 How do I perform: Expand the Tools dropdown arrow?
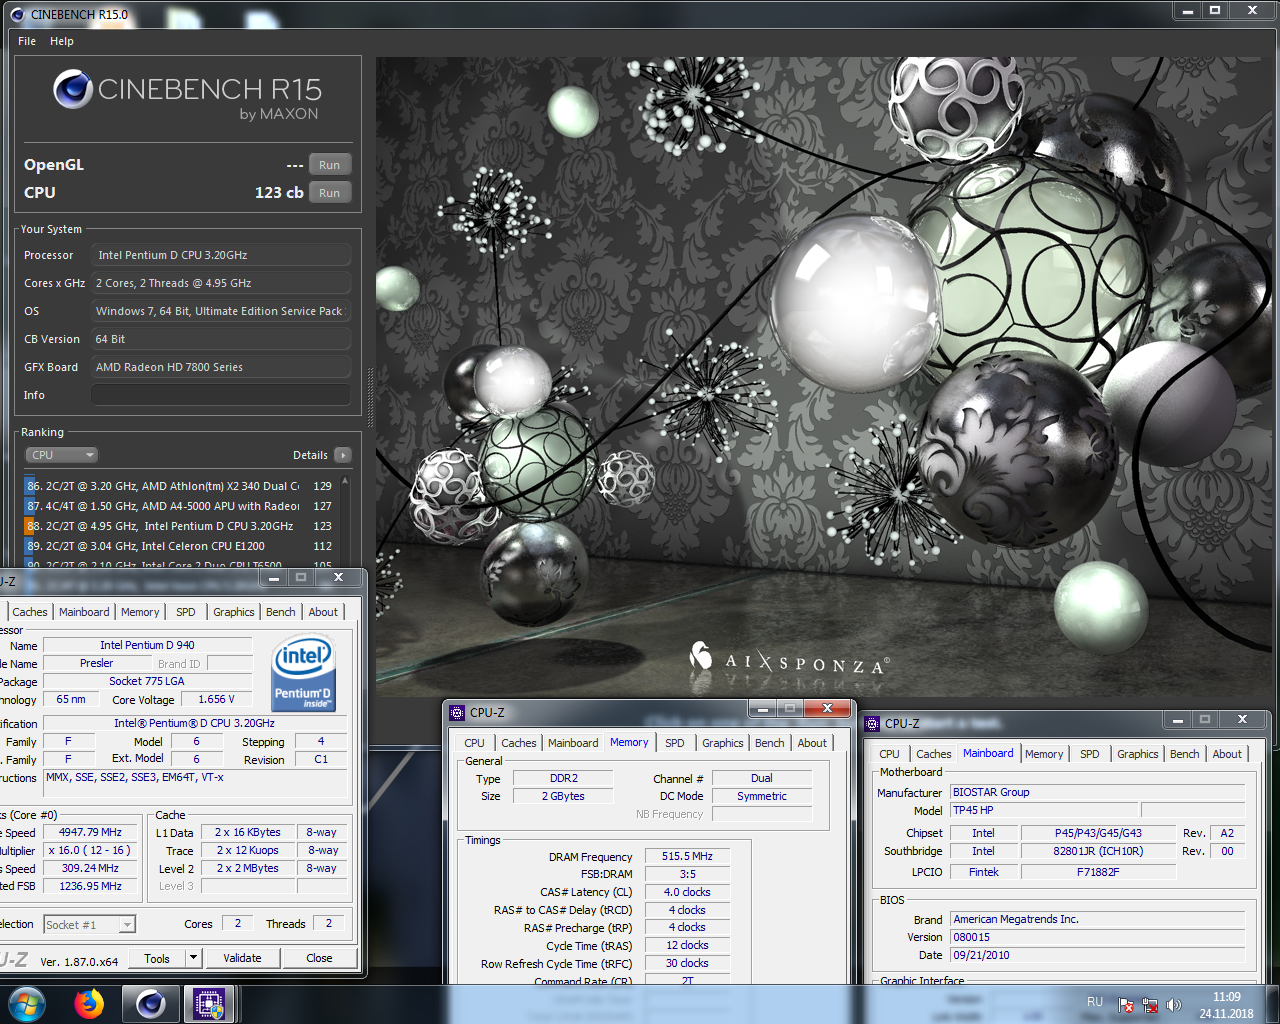(194, 958)
